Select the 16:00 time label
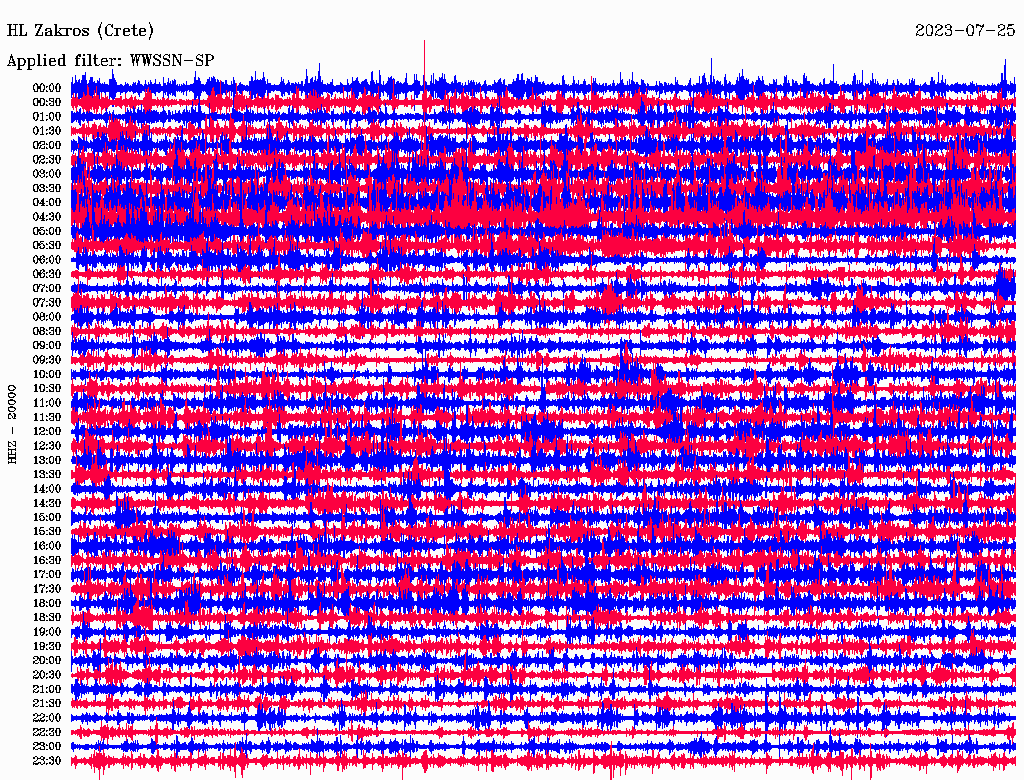Viewport: 1024px width, 780px height. (x=47, y=546)
